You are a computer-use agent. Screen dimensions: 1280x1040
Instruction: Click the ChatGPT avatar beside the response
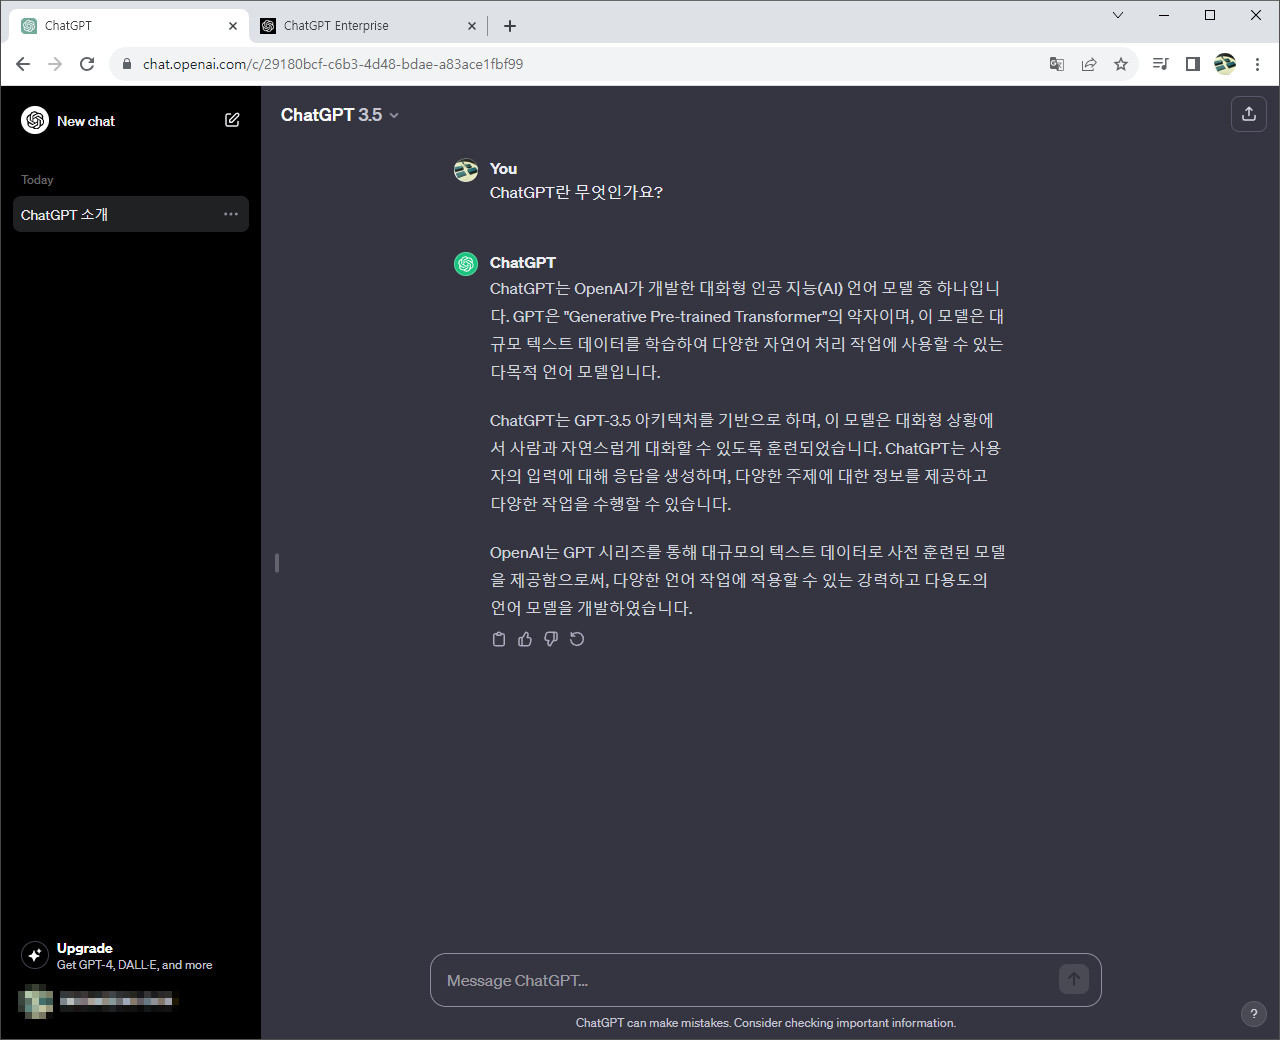point(466,264)
